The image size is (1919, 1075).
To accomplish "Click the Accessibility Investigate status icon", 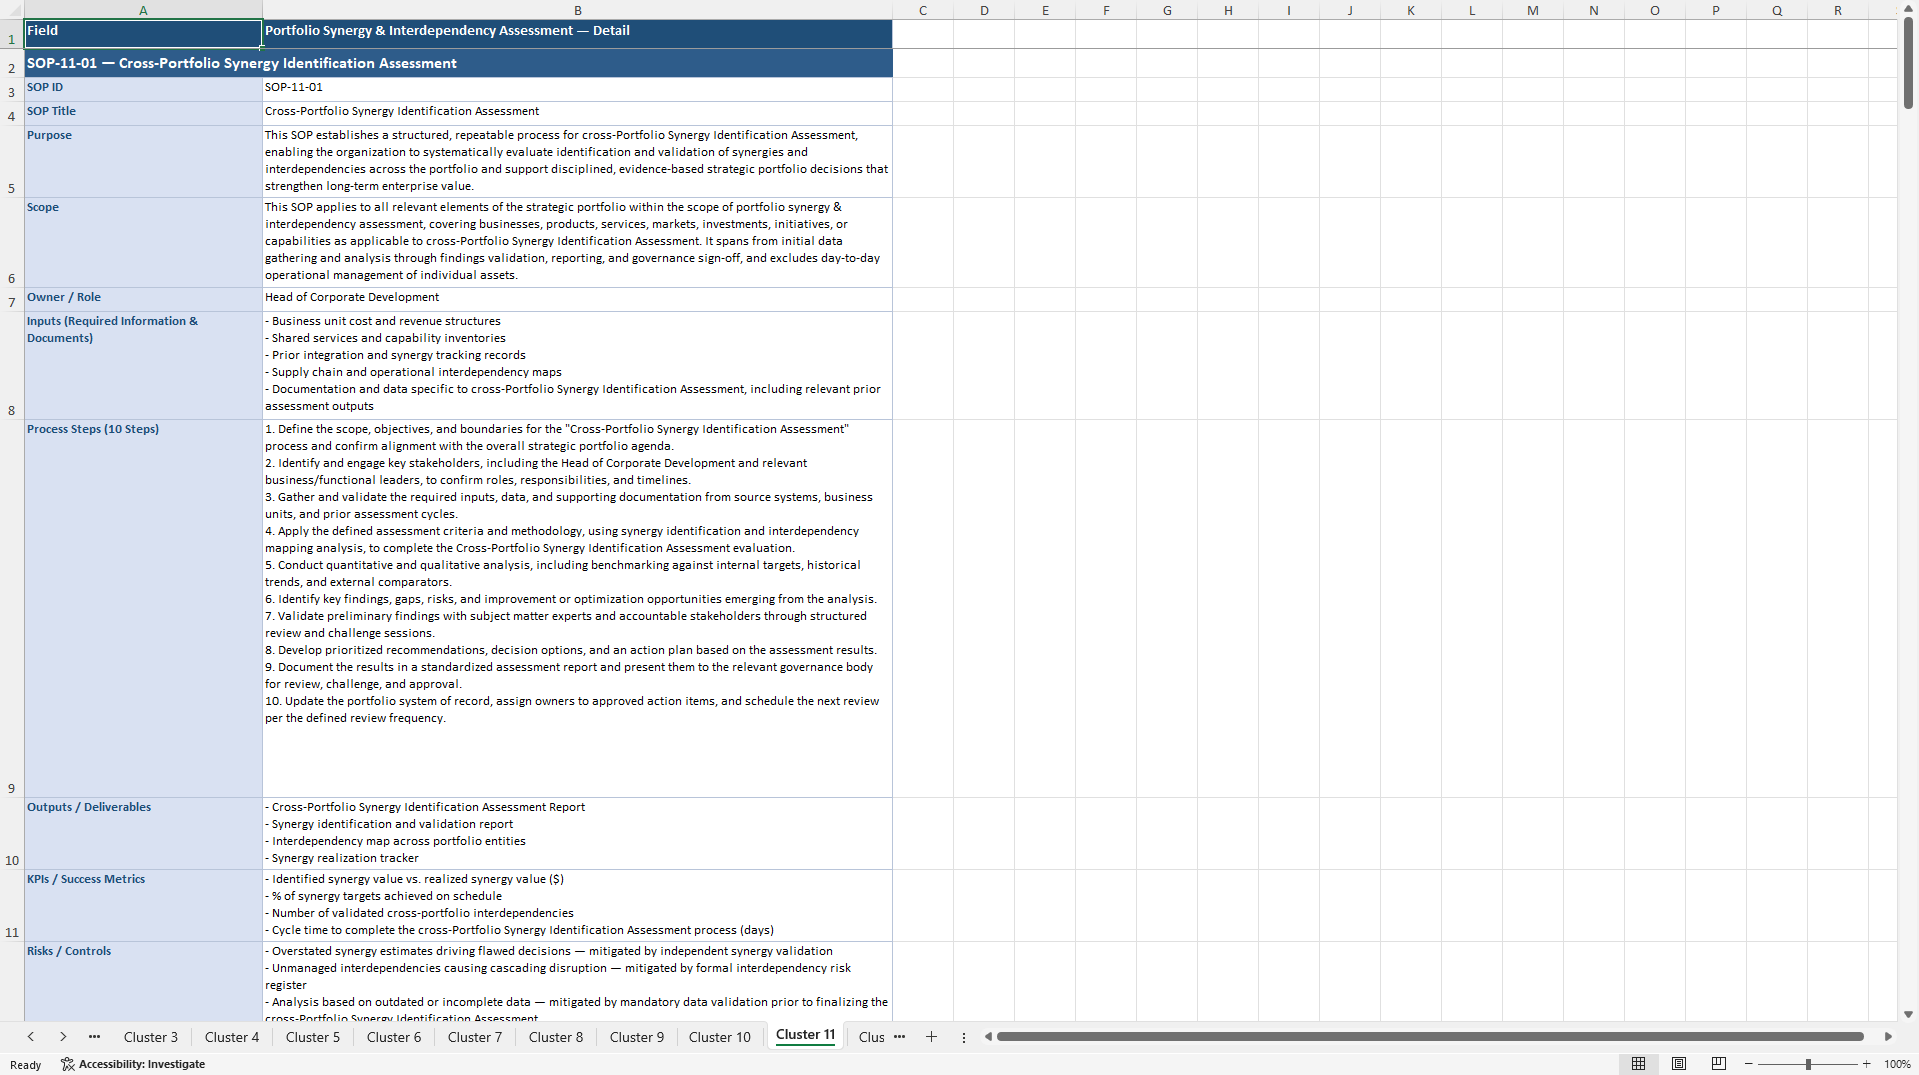I will click(68, 1064).
